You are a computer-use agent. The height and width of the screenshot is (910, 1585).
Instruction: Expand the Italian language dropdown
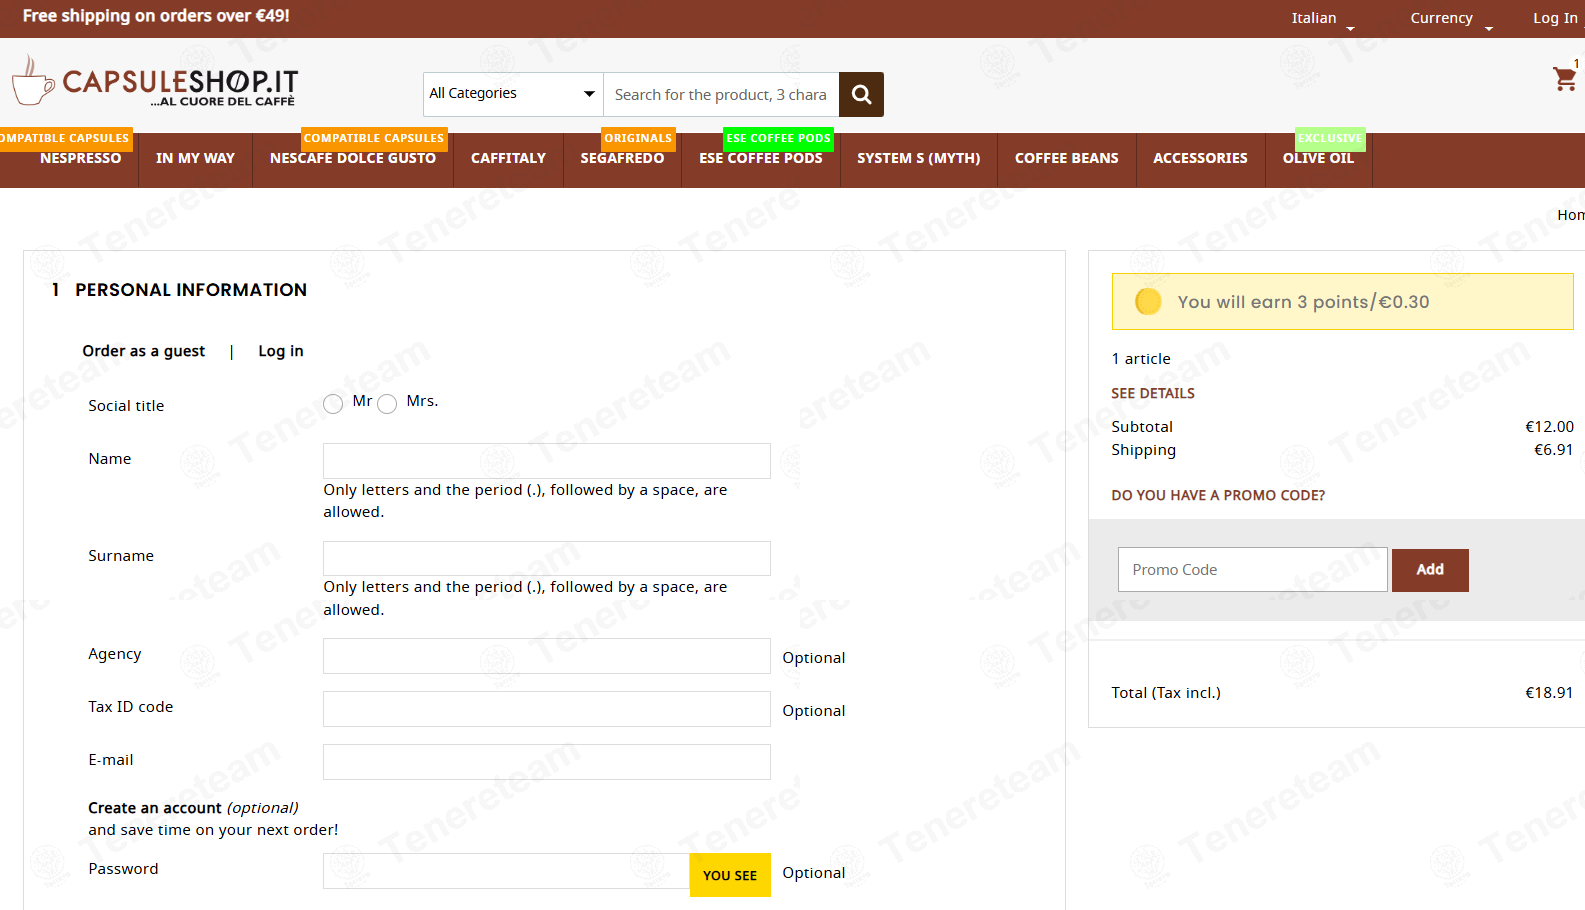click(1322, 19)
